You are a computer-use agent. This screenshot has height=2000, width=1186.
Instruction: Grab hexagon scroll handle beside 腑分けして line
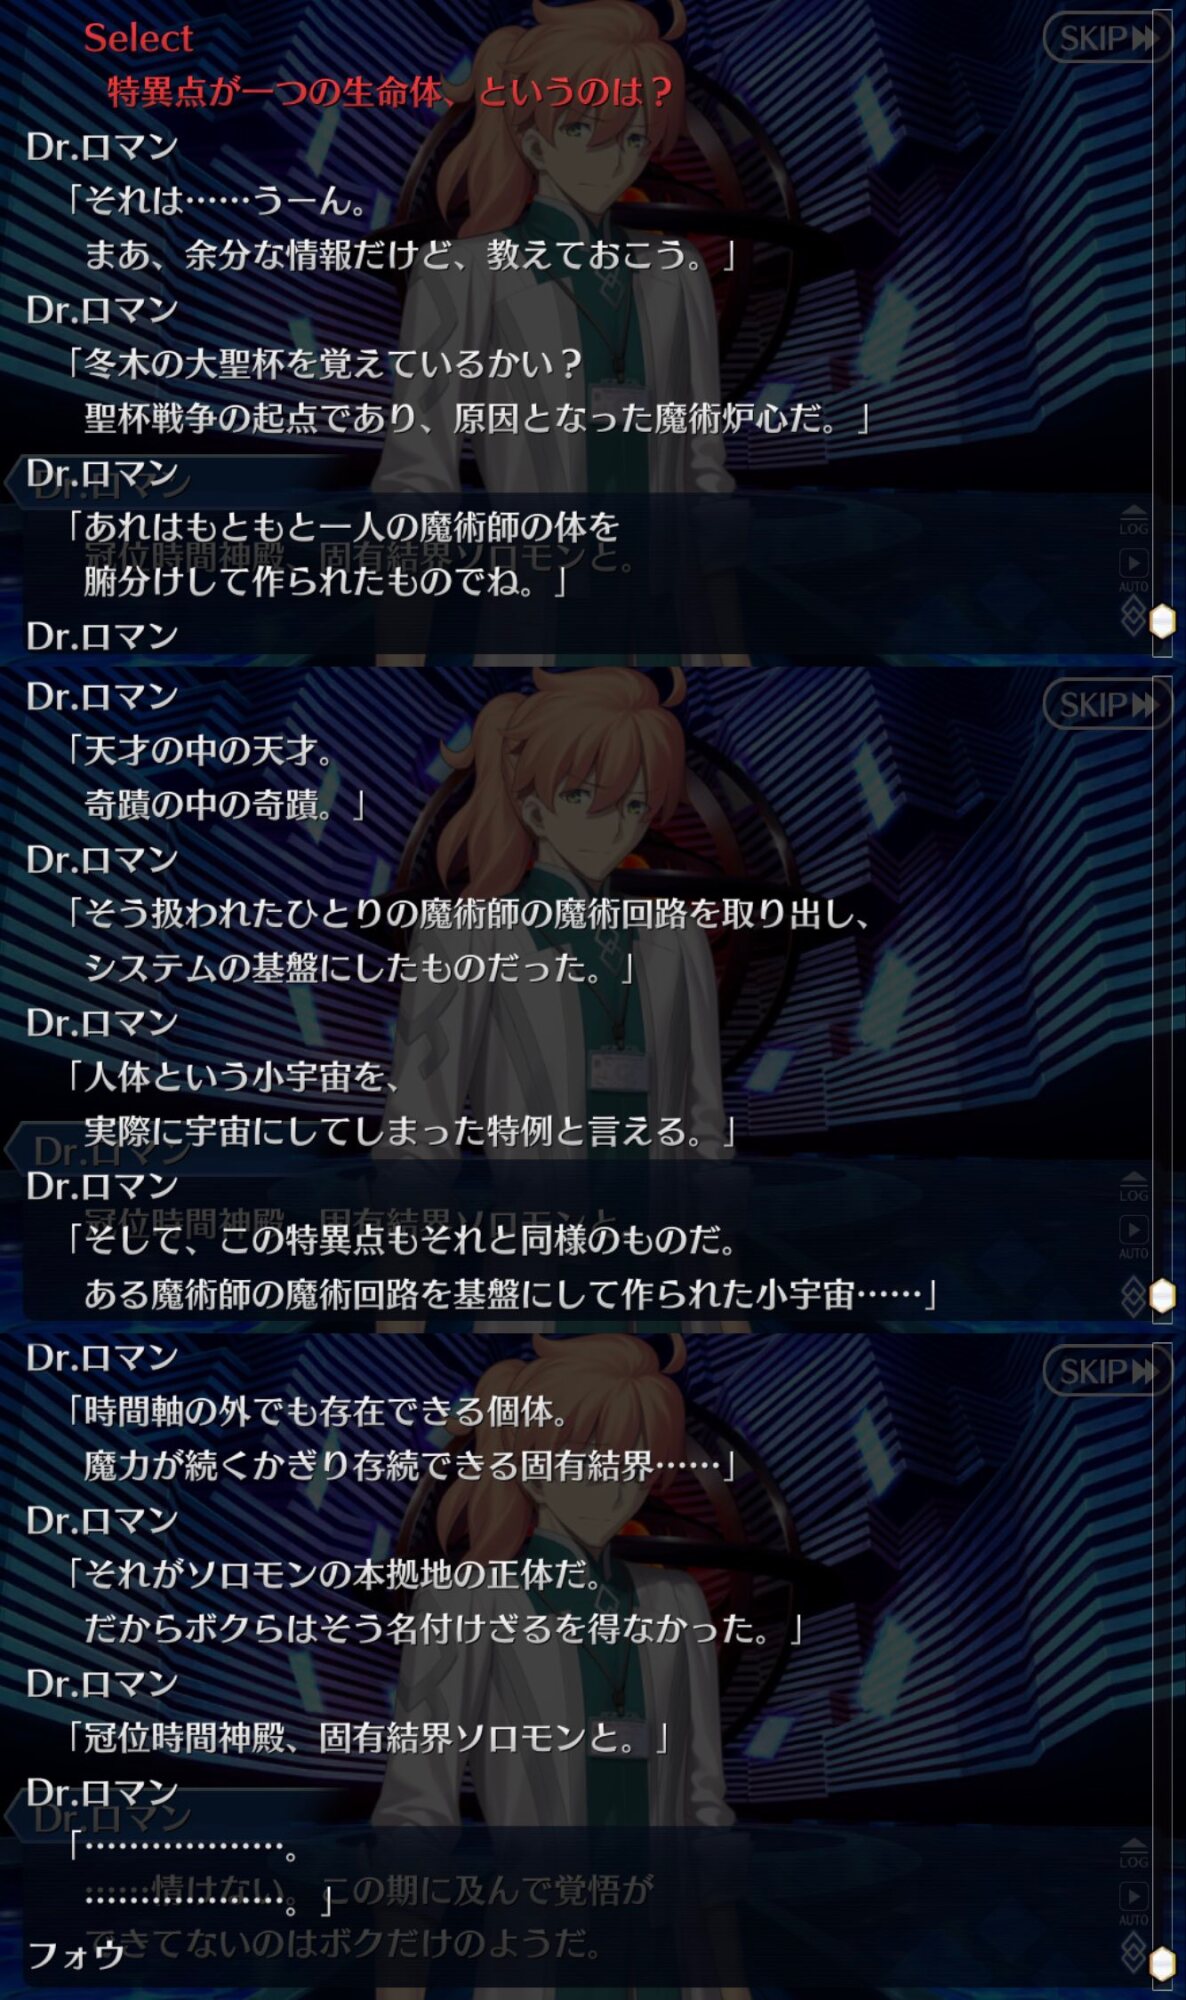coord(1162,621)
